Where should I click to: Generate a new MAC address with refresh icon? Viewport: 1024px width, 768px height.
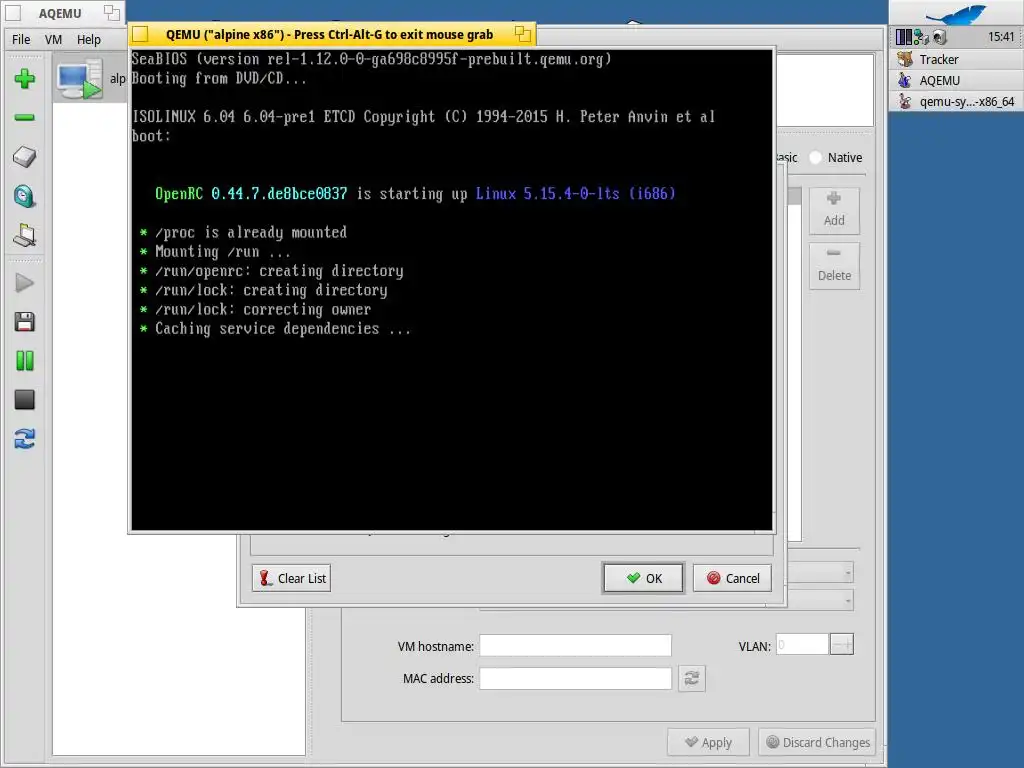click(x=692, y=678)
